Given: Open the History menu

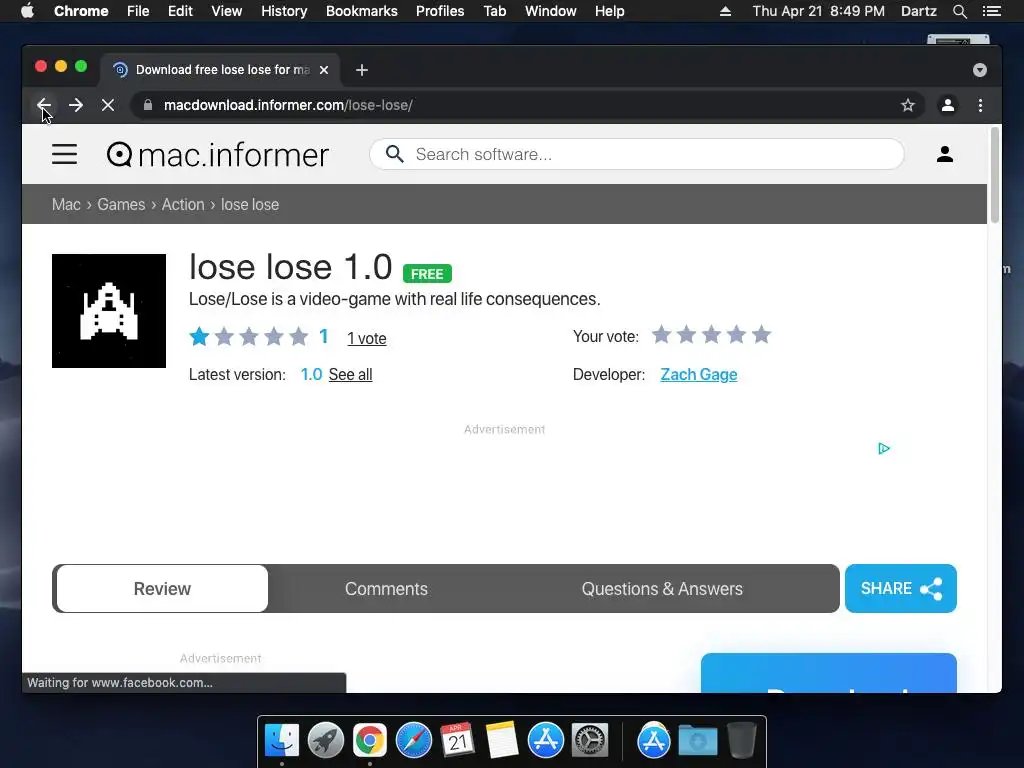Looking at the screenshot, I should [284, 11].
